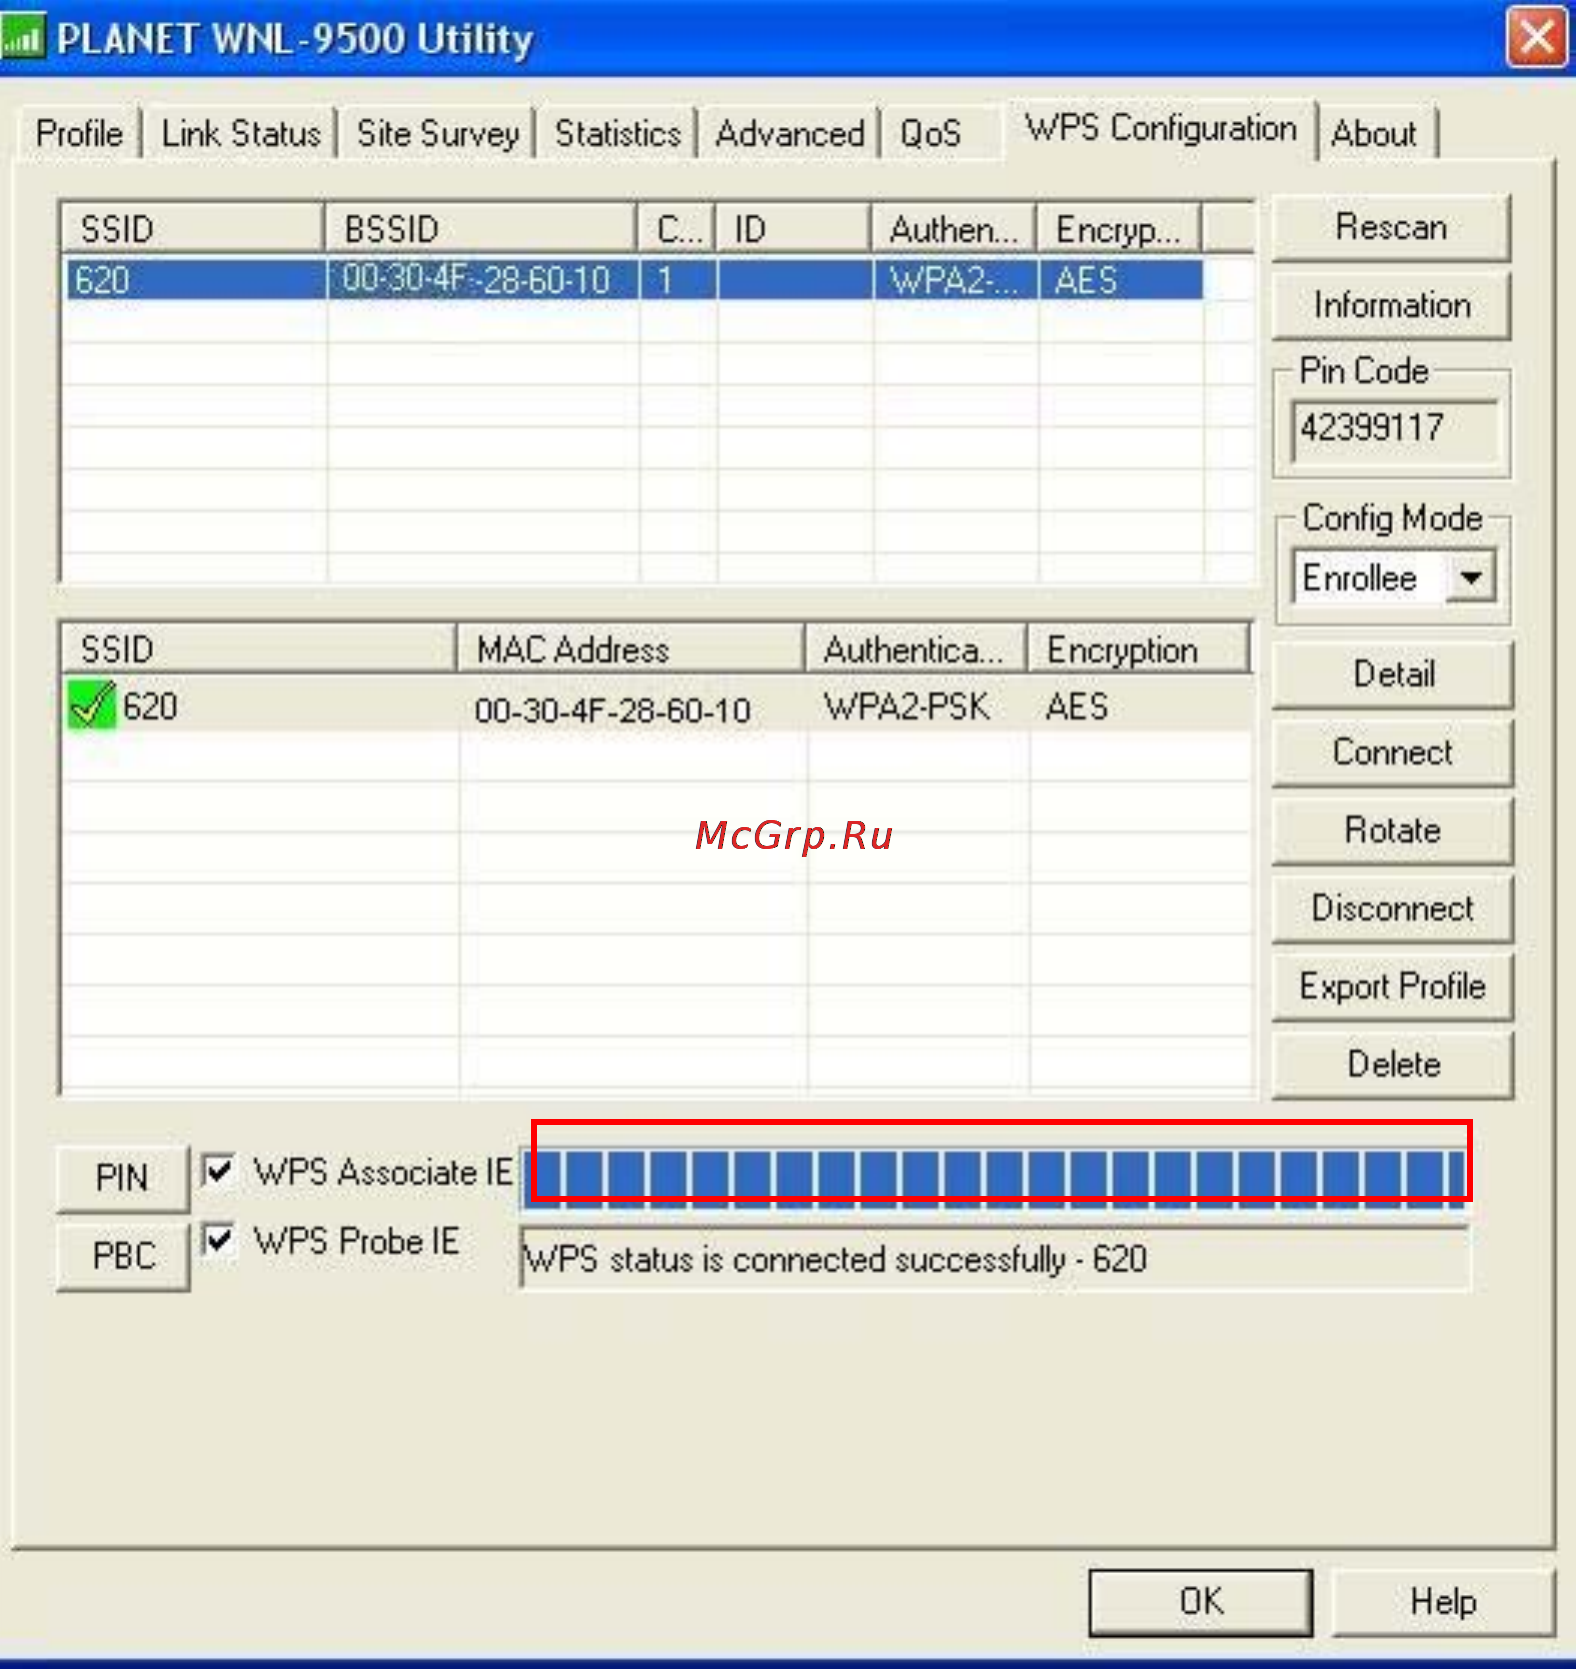Image resolution: width=1576 pixels, height=1669 pixels.
Task: Open the Site Survey tab
Action: [438, 133]
